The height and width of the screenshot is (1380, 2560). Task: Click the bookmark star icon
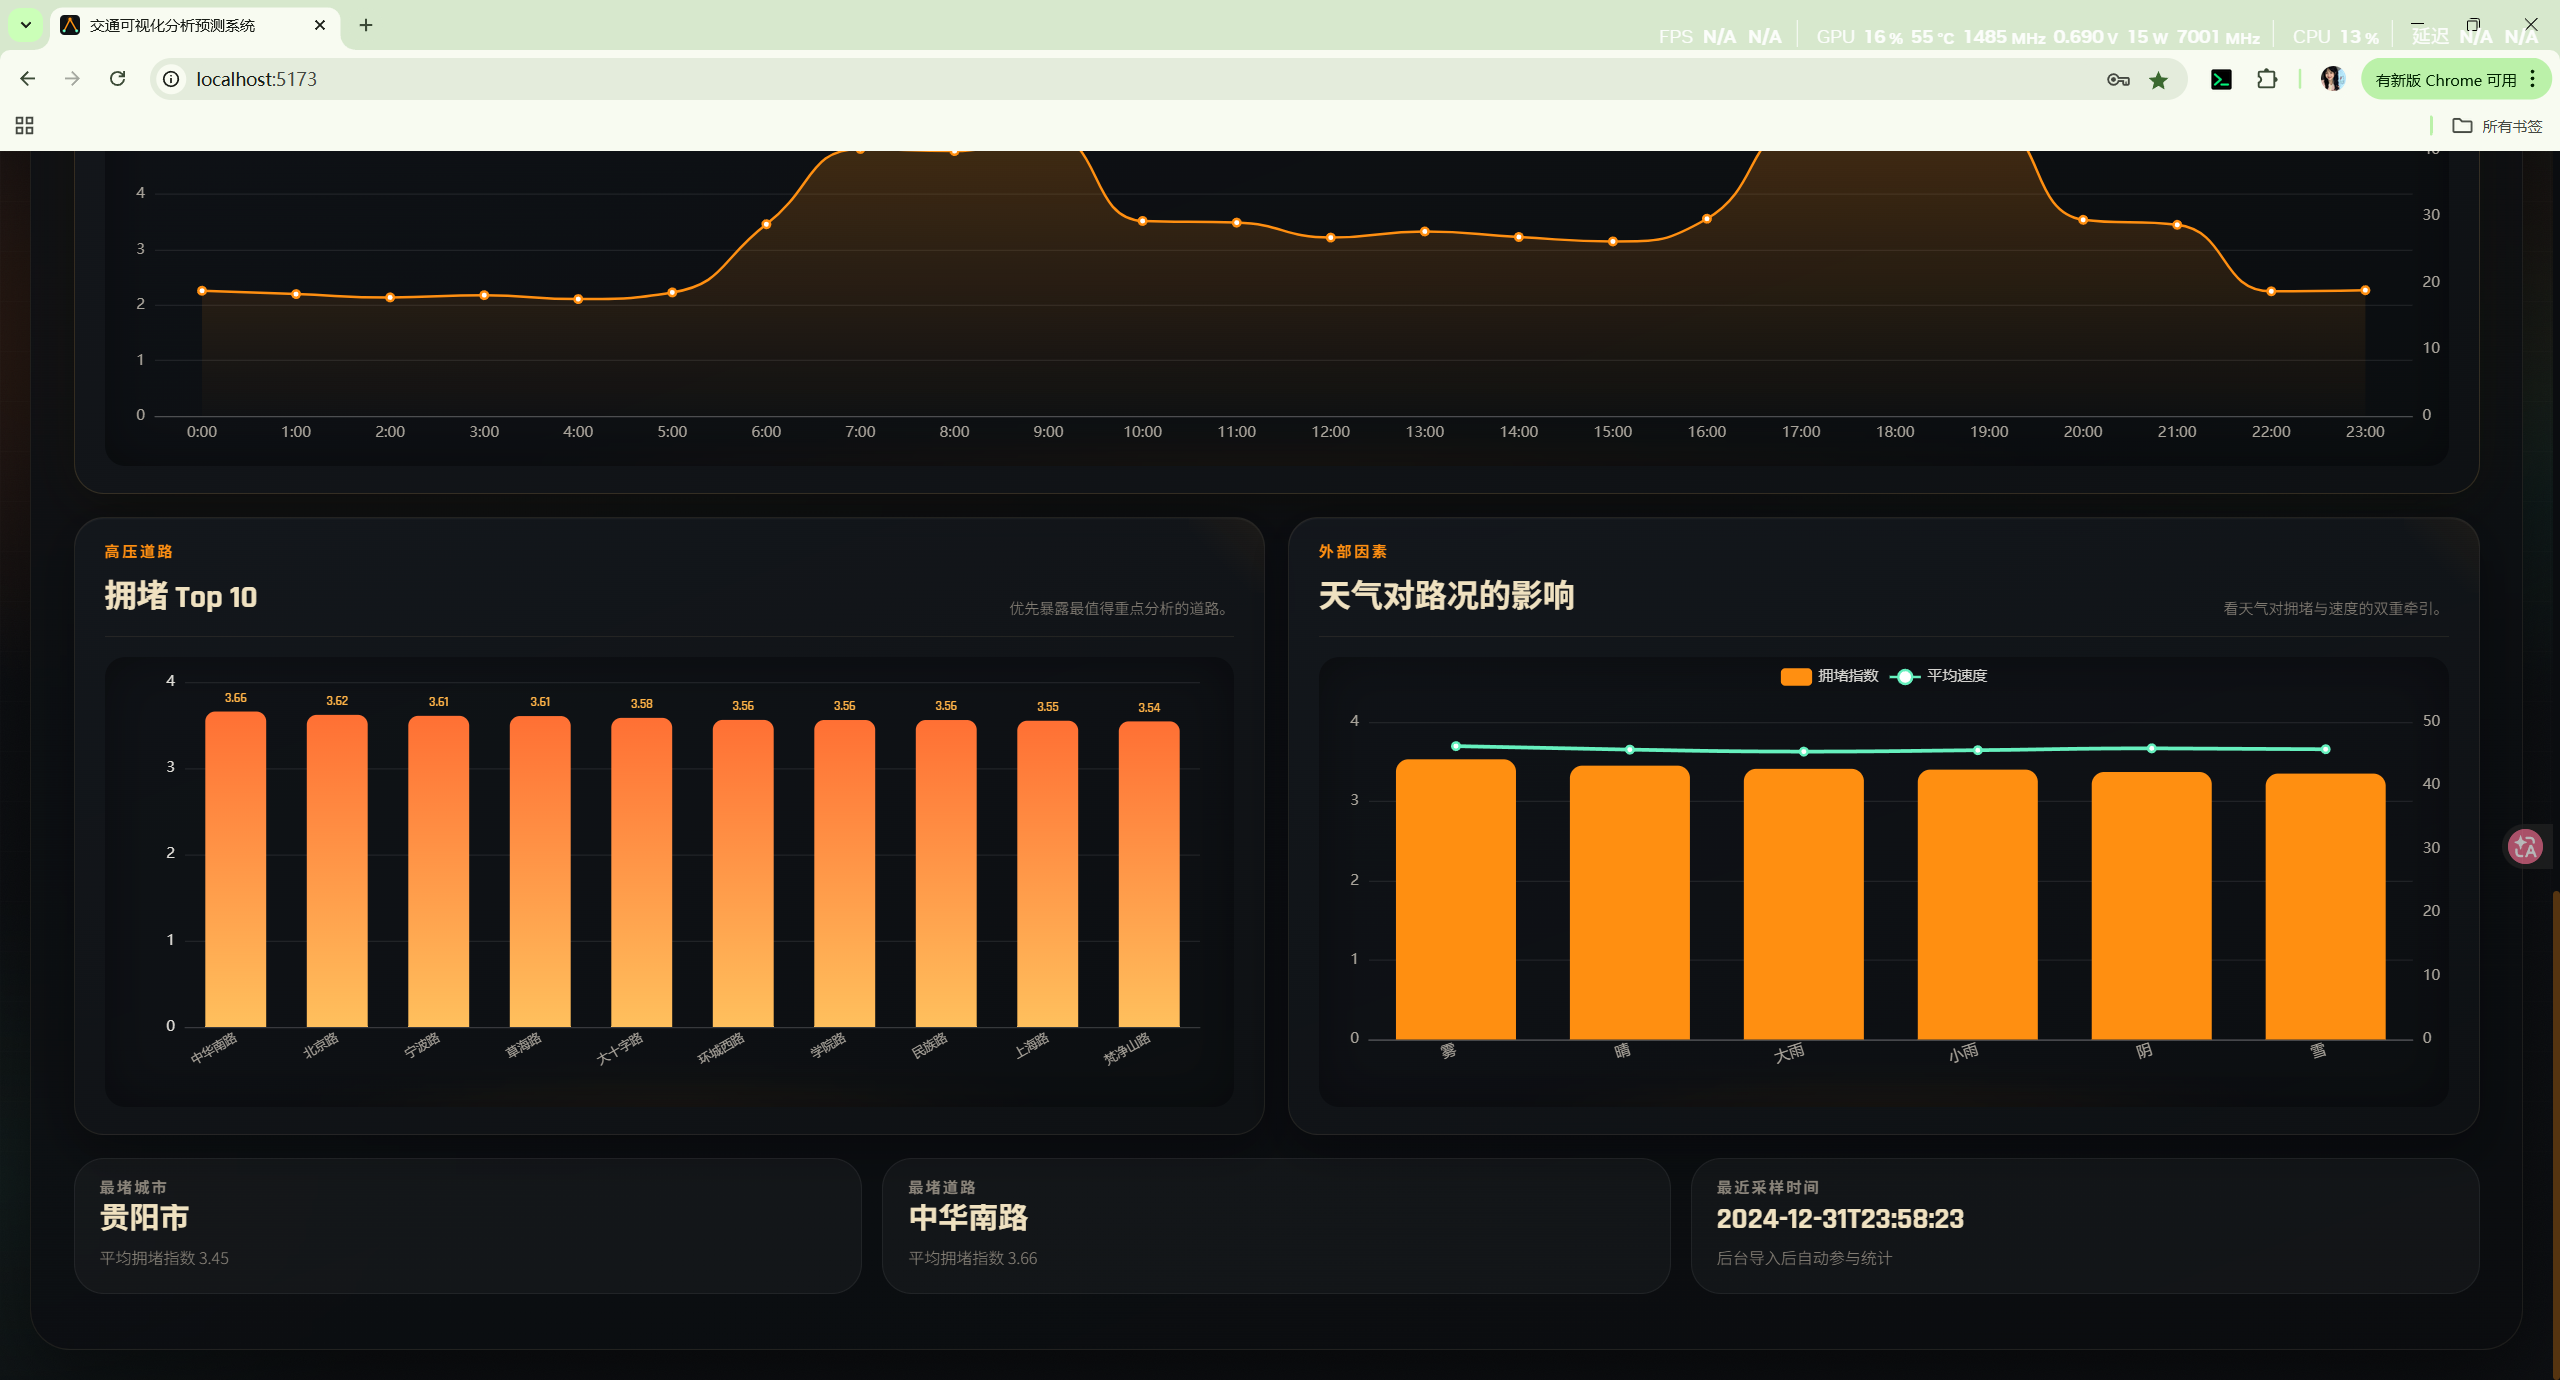pyautogui.click(x=2159, y=80)
